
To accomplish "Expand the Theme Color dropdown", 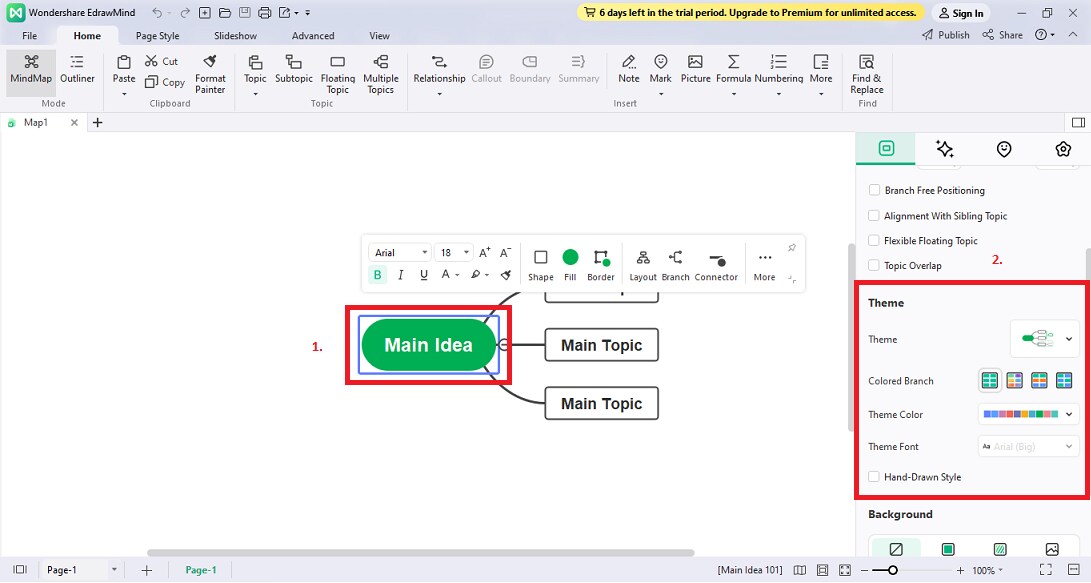I will [1029, 414].
